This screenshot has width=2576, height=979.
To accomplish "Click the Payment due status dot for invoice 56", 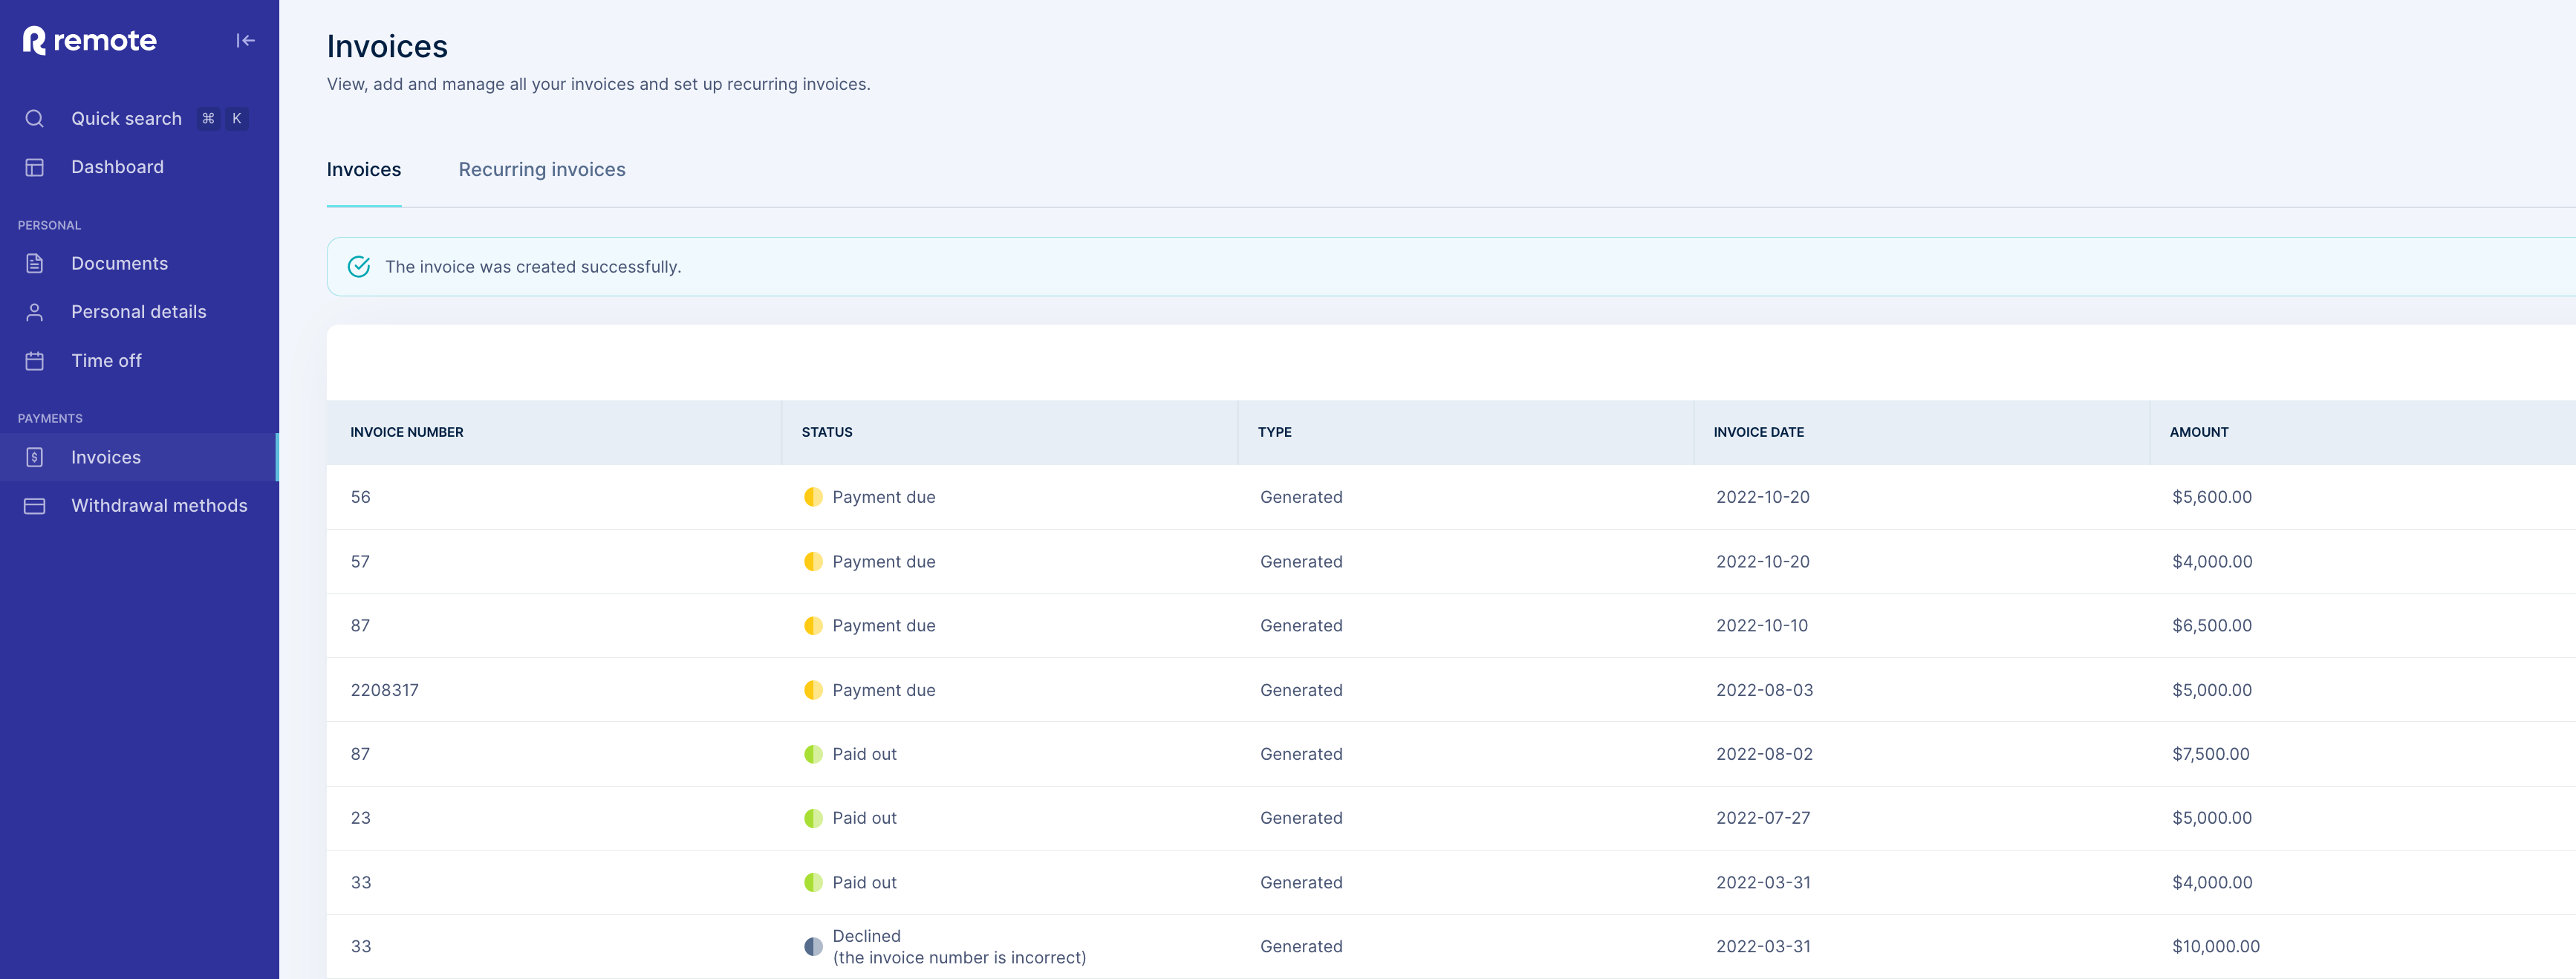I will (813, 496).
